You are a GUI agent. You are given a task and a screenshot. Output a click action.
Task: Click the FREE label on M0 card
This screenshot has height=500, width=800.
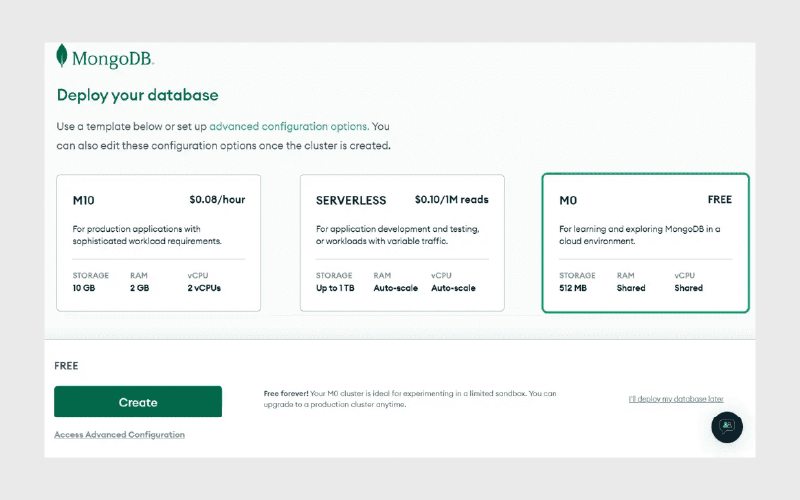pyautogui.click(x=720, y=199)
